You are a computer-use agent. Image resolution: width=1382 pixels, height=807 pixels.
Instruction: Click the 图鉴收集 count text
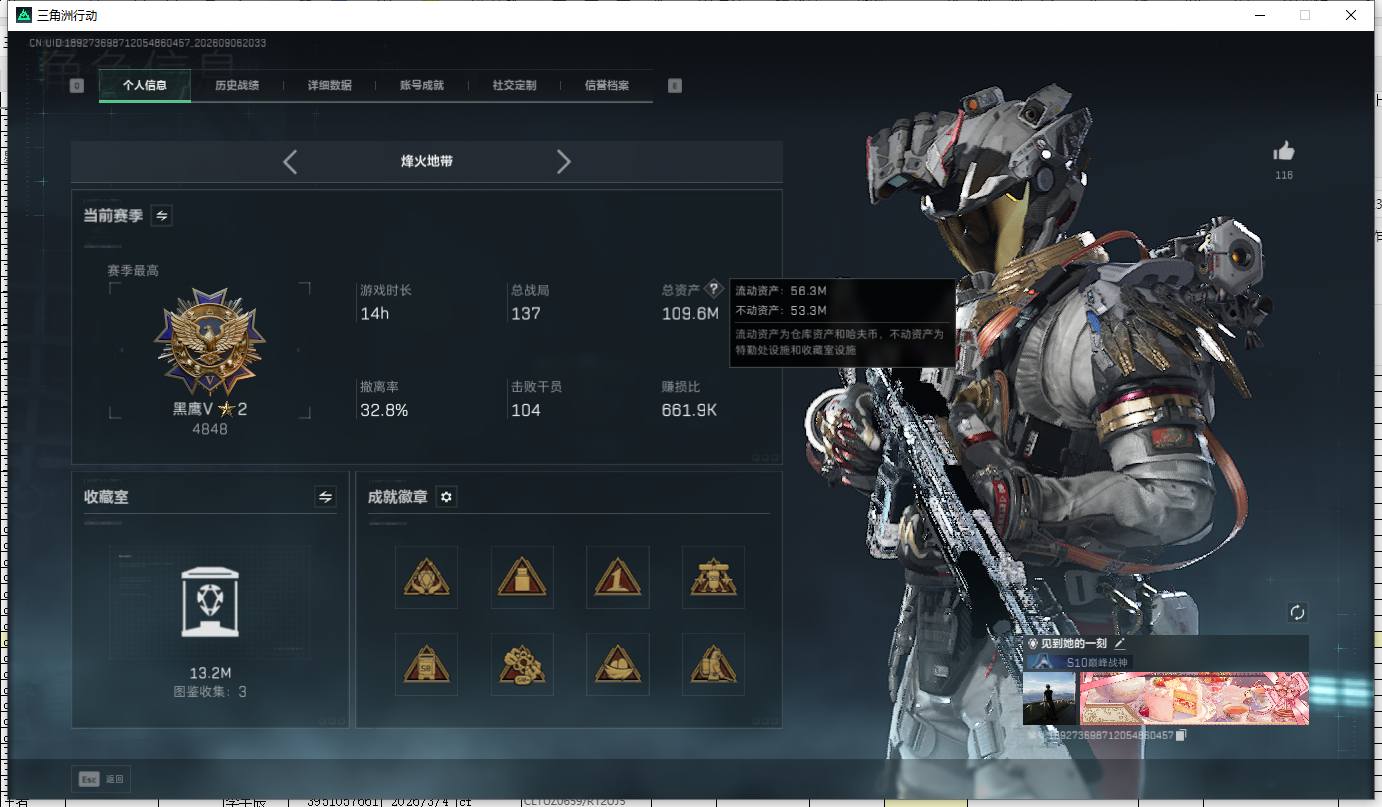tap(210, 691)
